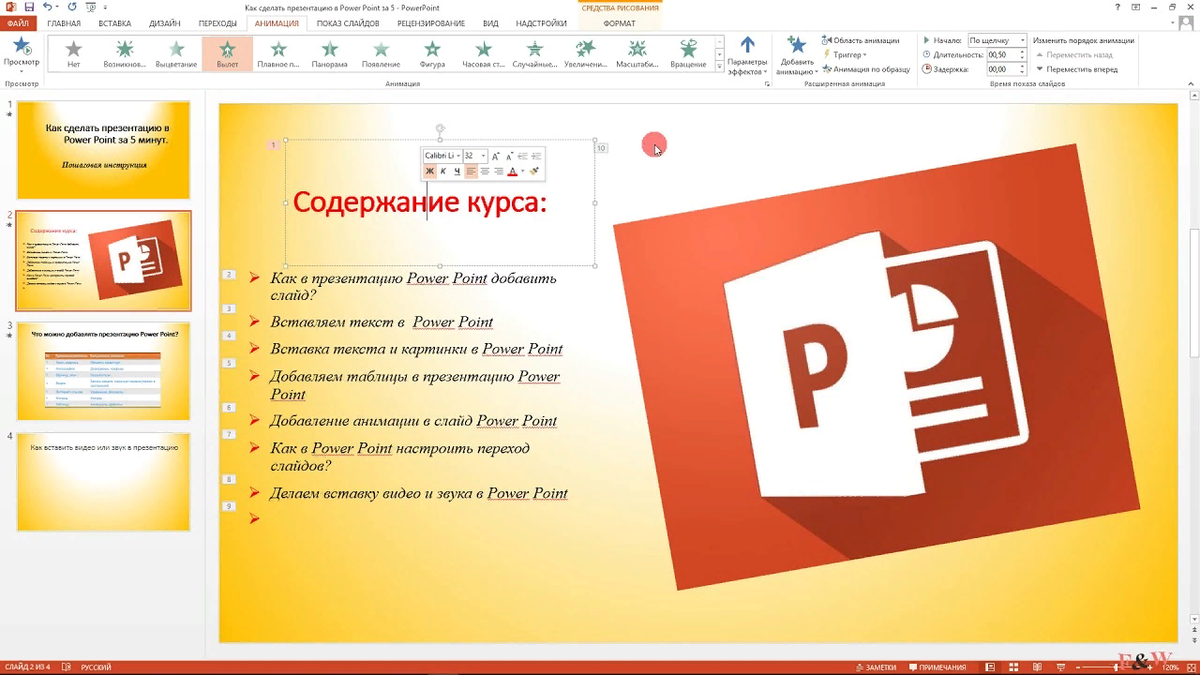1200x675 pixels.
Task: Expand the Триггер dropdown
Action: (x=845, y=55)
